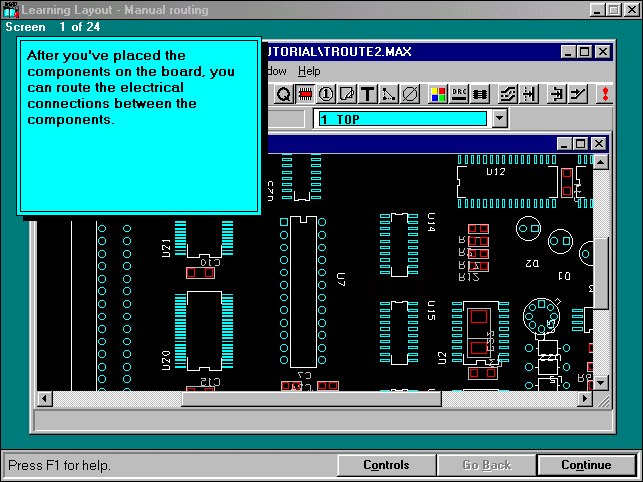The height and width of the screenshot is (482, 643).
Task: Click the horizontal scrollbar right arrow
Action: (x=585, y=399)
